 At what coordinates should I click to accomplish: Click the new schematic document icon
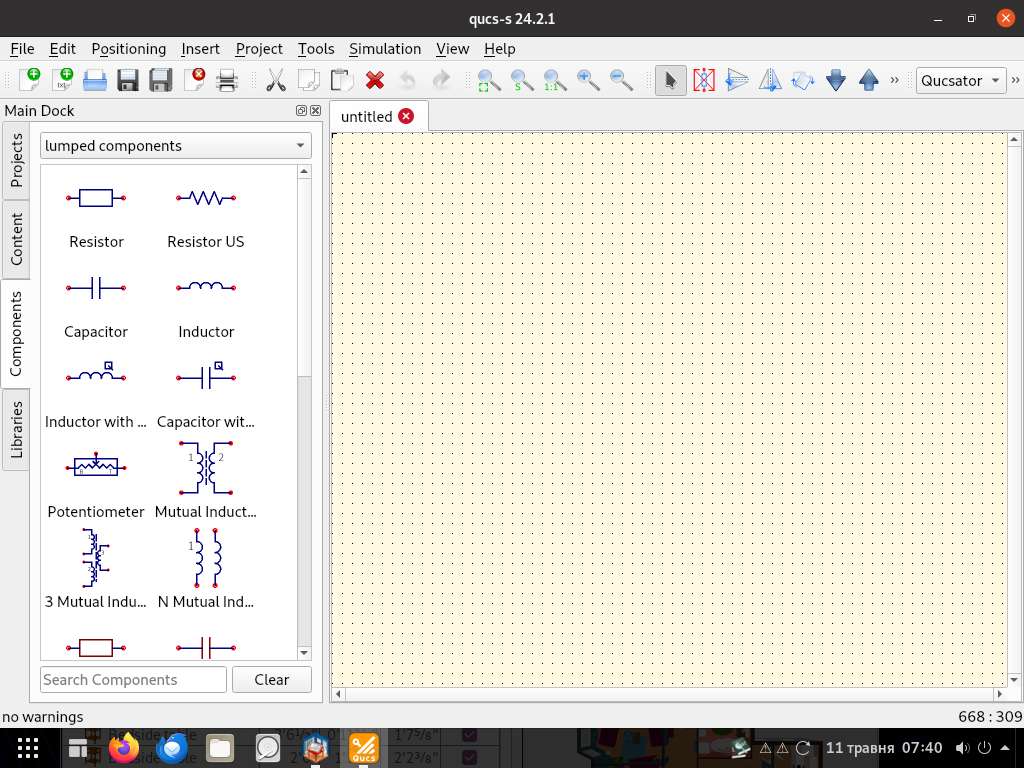pyautogui.click(x=29, y=80)
